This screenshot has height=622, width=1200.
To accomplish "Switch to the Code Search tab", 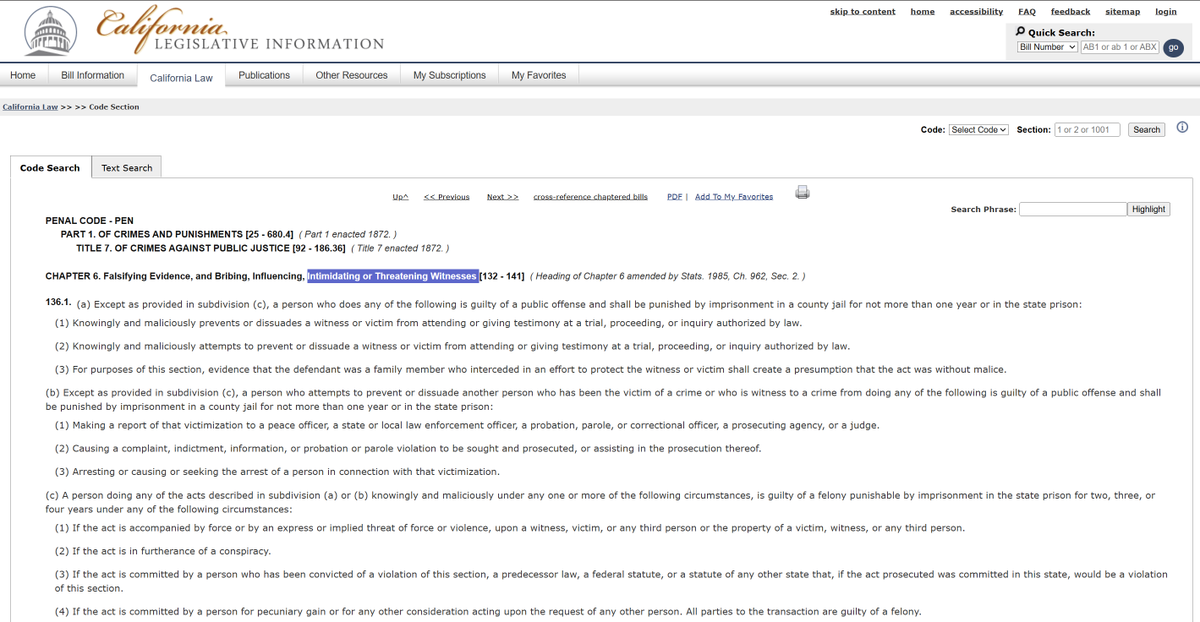I will pyautogui.click(x=50, y=168).
